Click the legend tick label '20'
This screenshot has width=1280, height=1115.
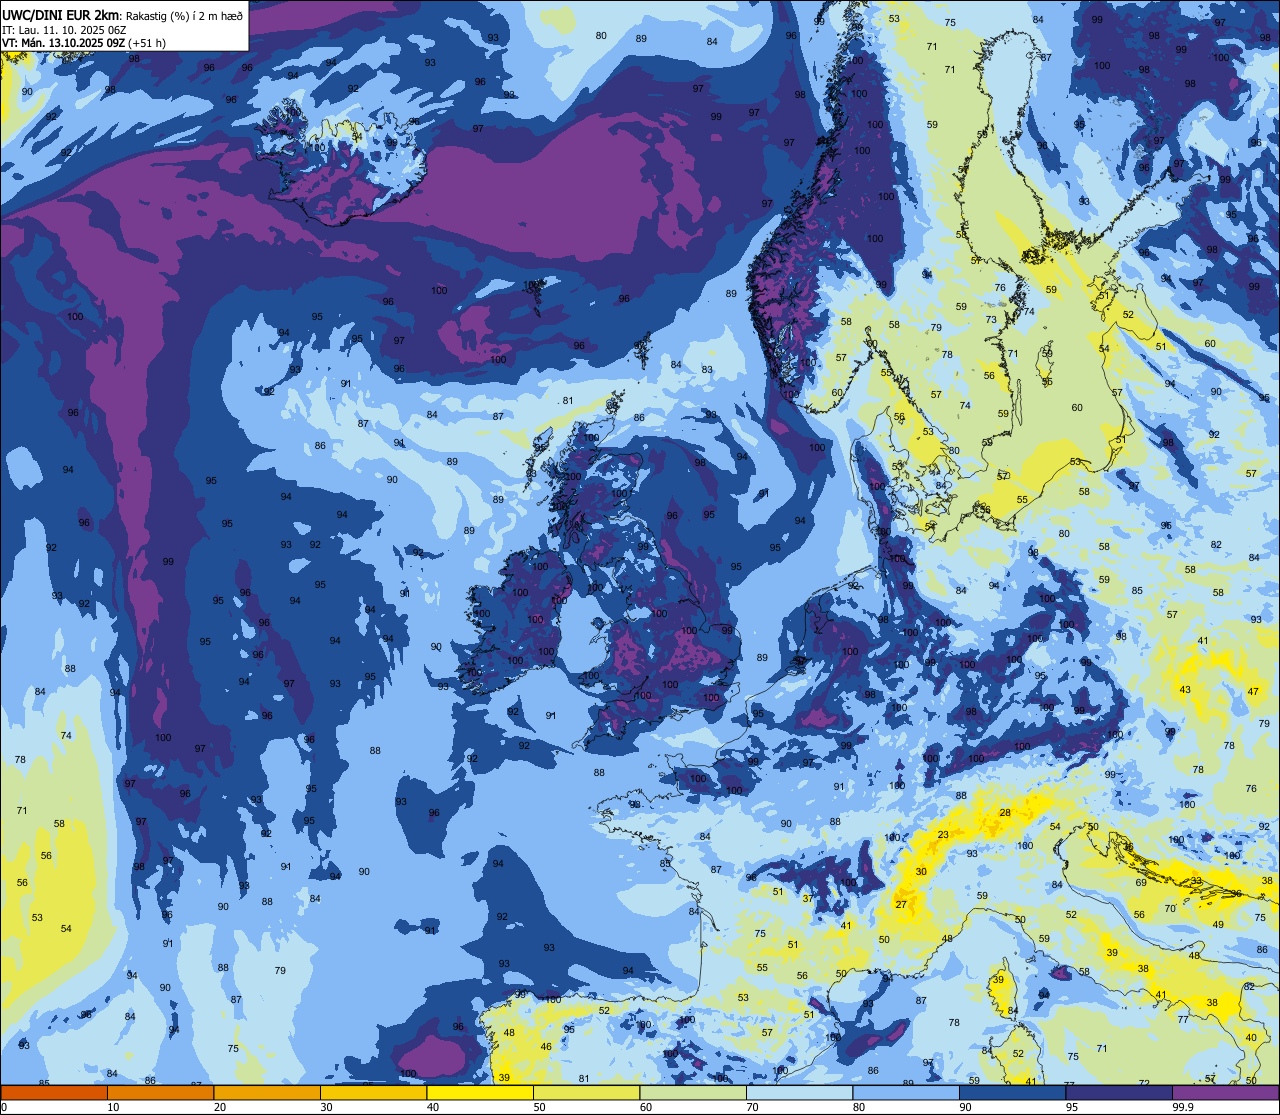(220, 1107)
